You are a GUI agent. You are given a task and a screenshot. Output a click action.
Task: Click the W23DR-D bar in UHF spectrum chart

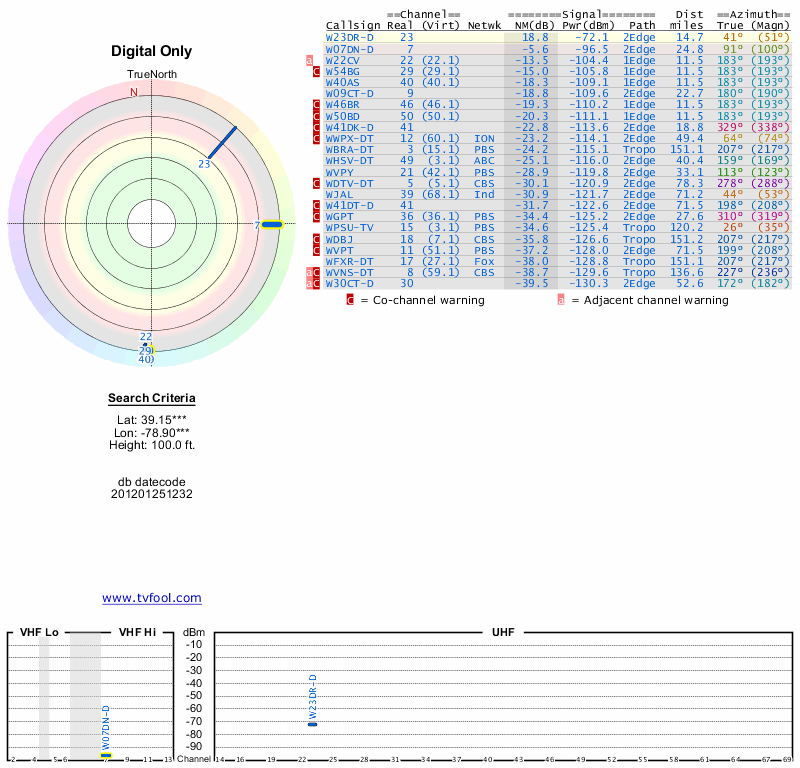(x=313, y=723)
